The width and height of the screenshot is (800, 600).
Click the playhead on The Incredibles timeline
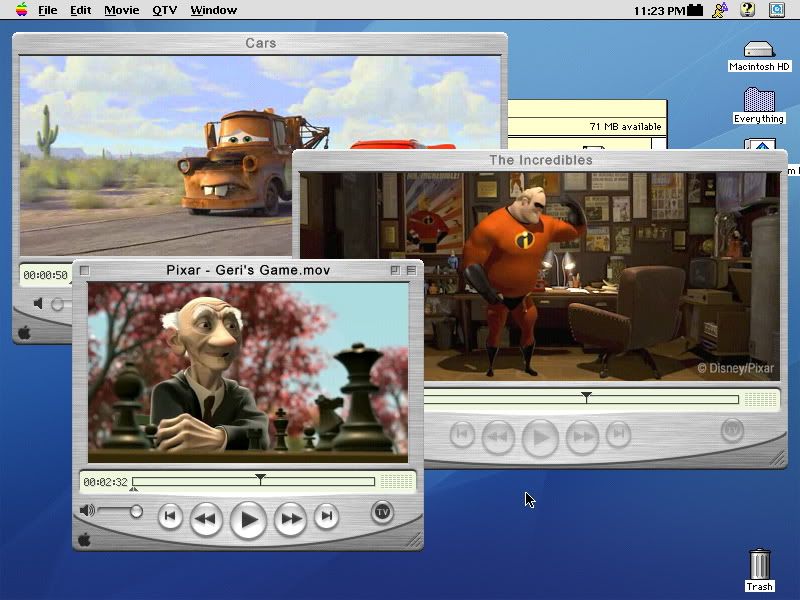point(587,396)
